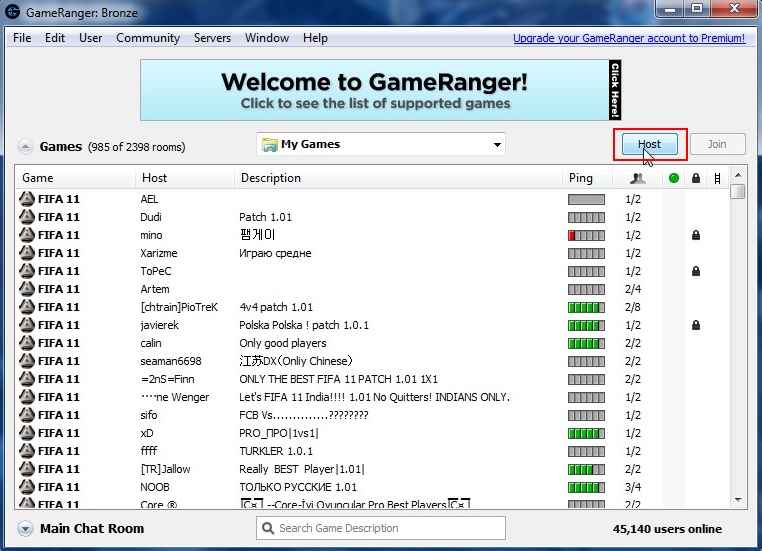Open the Servers menu
The height and width of the screenshot is (551, 762).
pos(212,38)
